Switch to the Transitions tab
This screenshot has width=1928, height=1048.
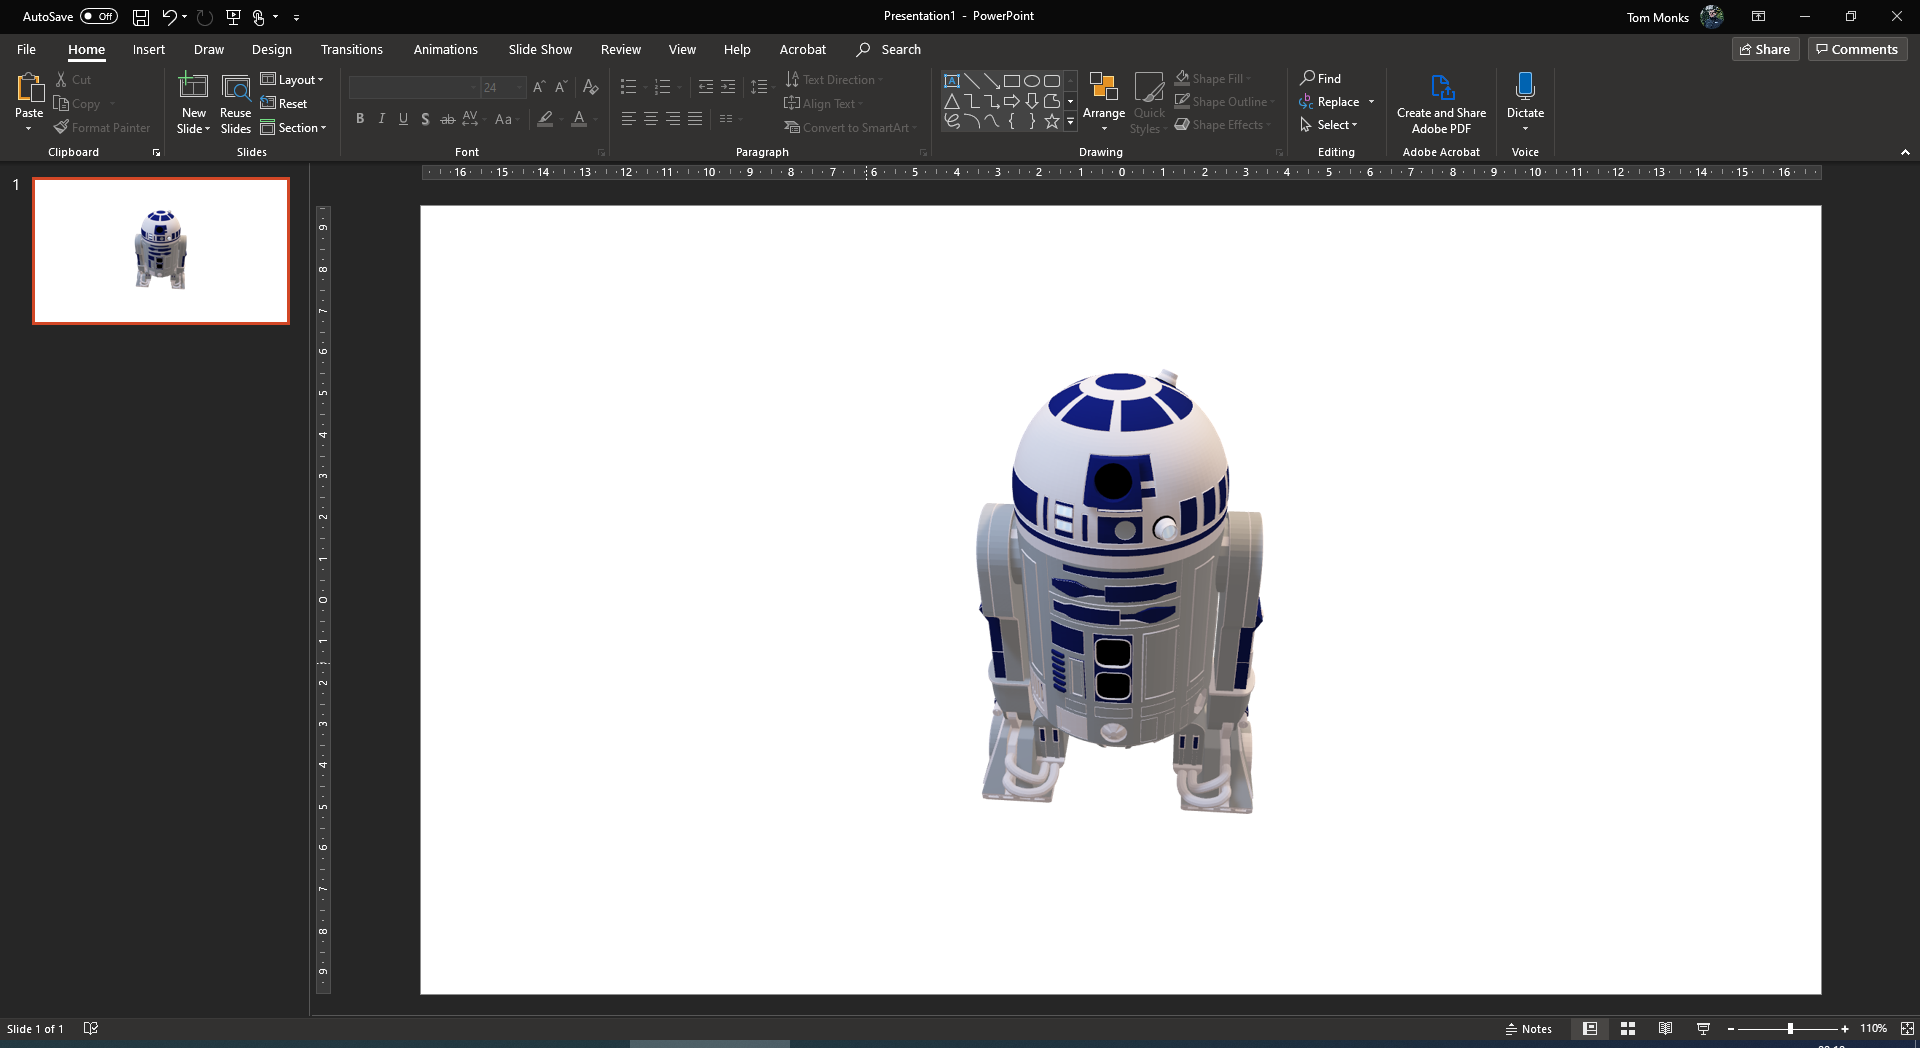[352, 49]
